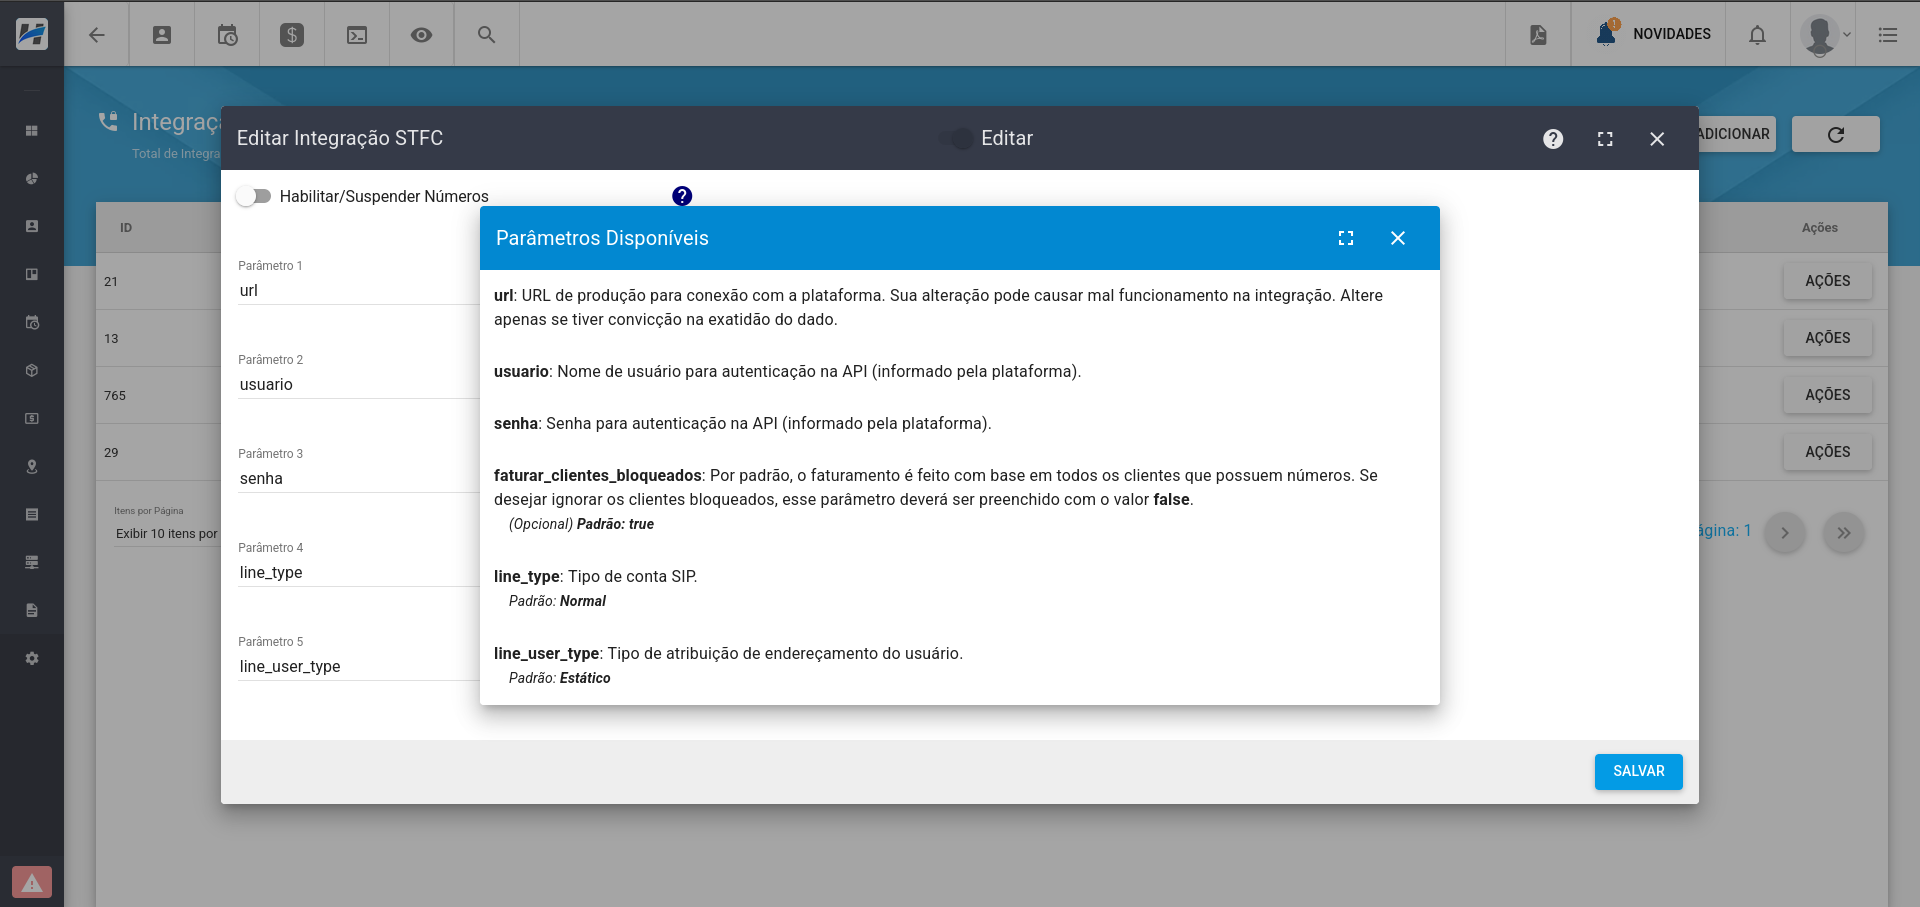Open the right-side list menu icon
Screen dimensions: 1920x907
1888,35
